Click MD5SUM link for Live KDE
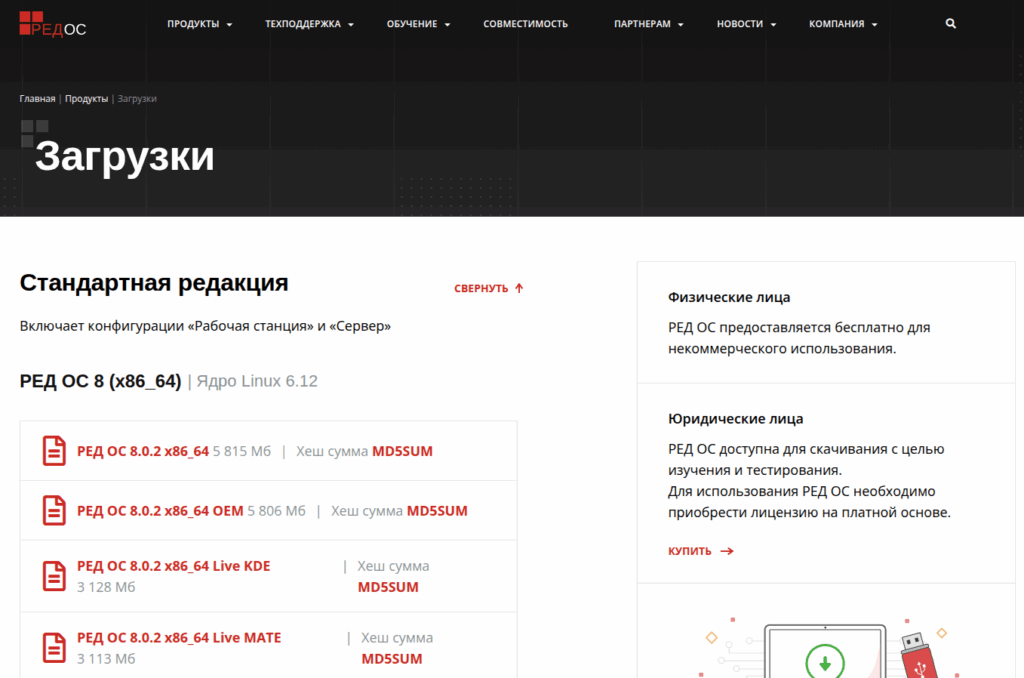 (388, 587)
